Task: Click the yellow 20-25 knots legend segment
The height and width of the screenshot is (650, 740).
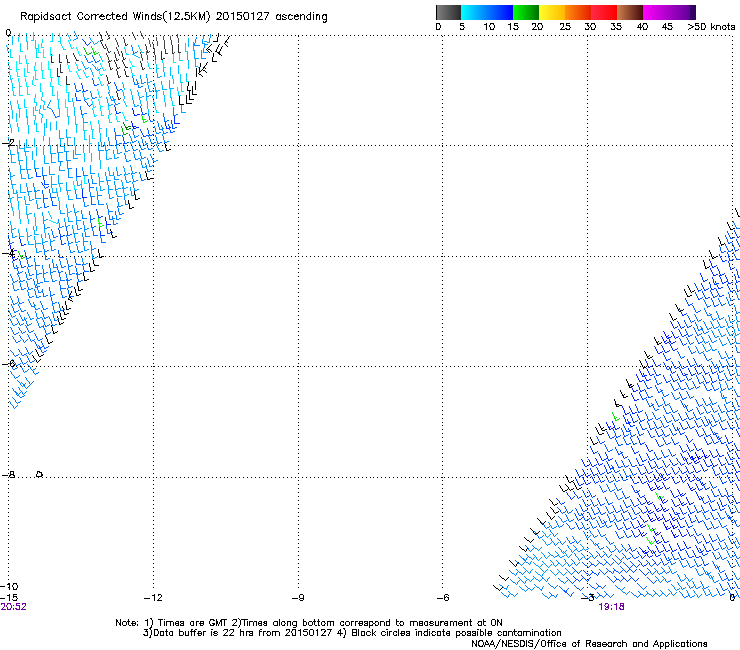Action: (x=552, y=12)
